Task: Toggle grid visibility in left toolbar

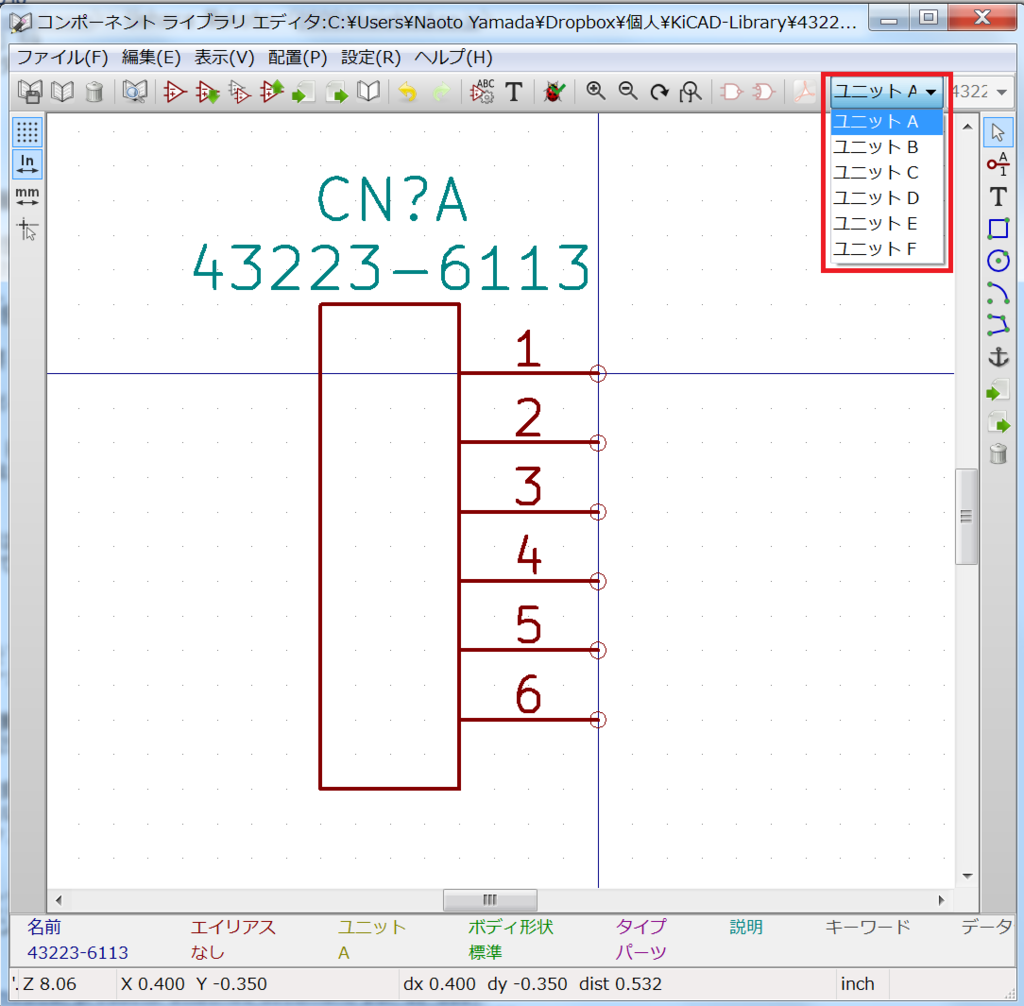Action: 27,132
